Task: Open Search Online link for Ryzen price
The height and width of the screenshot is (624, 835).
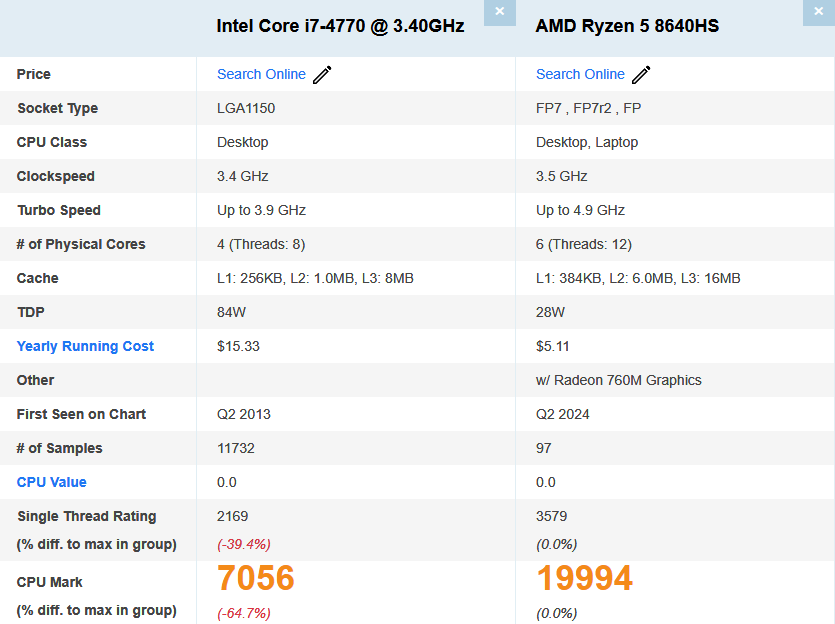Action: click(x=580, y=74)
